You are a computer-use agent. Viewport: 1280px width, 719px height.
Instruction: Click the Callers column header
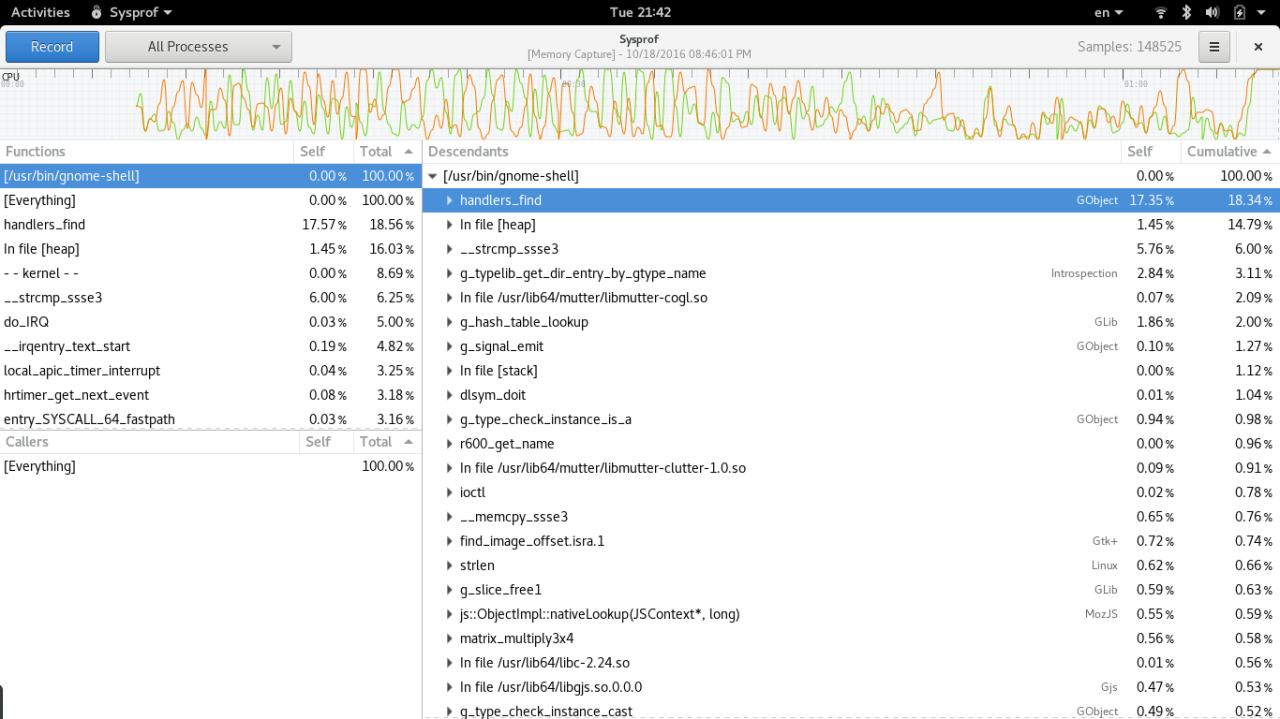[x=147, y=441]
